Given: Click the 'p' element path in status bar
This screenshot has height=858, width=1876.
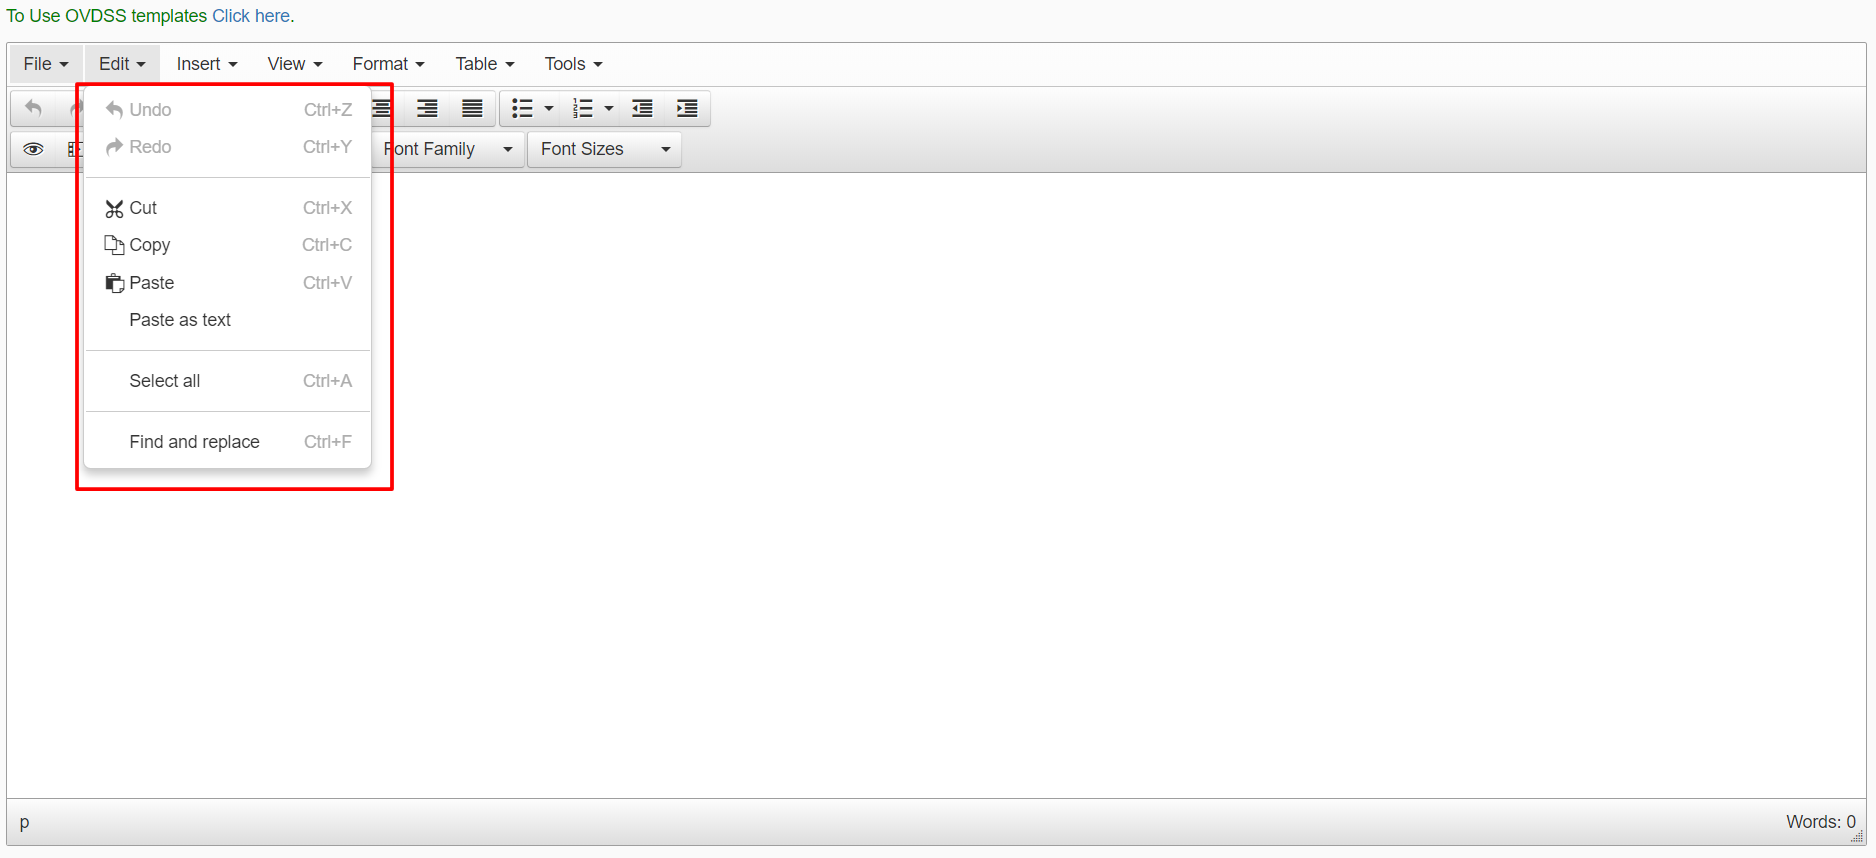Looking at the screenshot, I should coord(25,822).
